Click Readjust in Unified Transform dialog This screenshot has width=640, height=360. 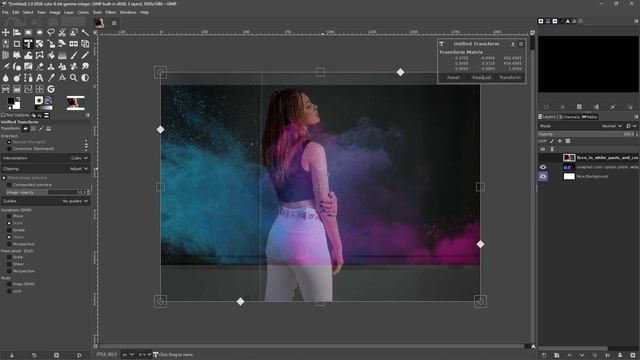click(x=482, y=78)
